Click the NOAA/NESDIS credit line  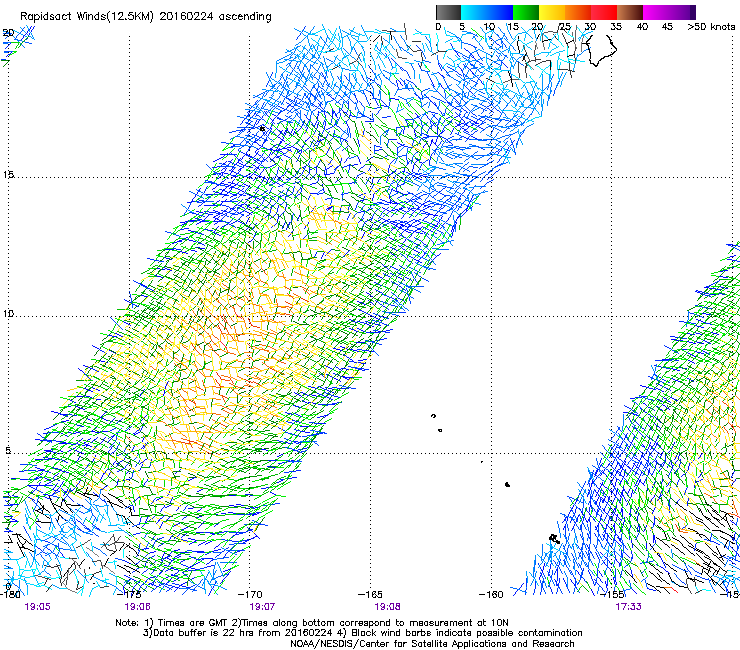click(432, 644)
